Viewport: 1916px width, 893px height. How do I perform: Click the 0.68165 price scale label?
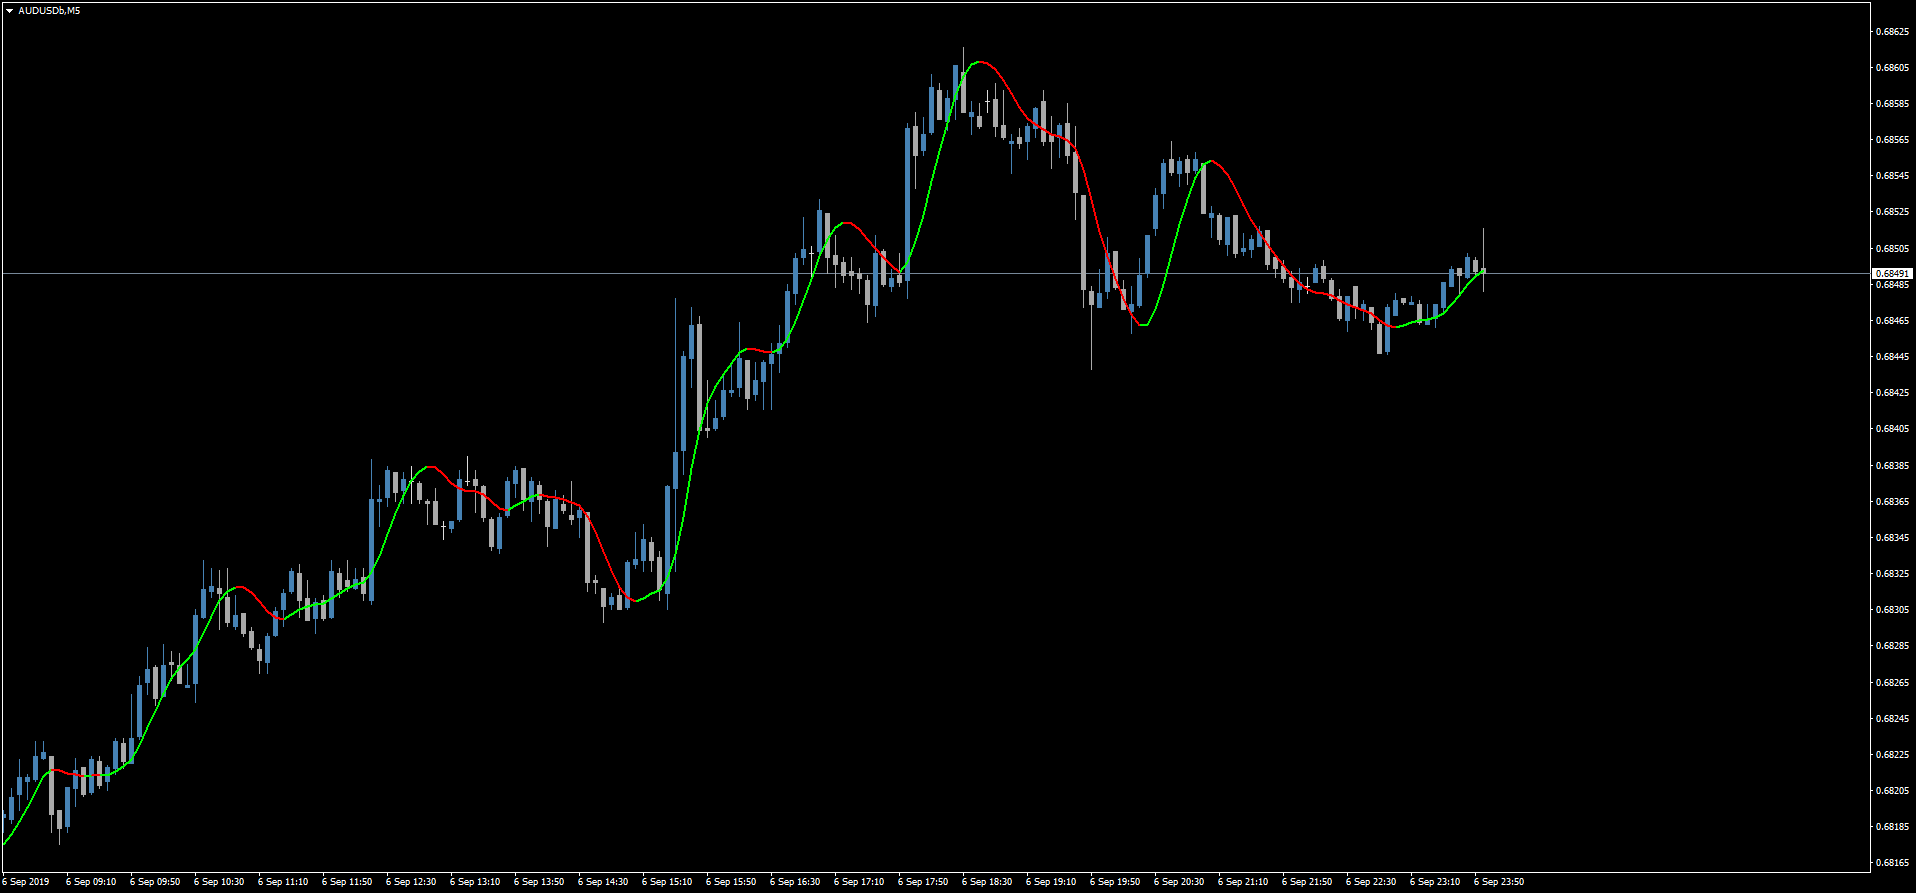click(1892, 862)
